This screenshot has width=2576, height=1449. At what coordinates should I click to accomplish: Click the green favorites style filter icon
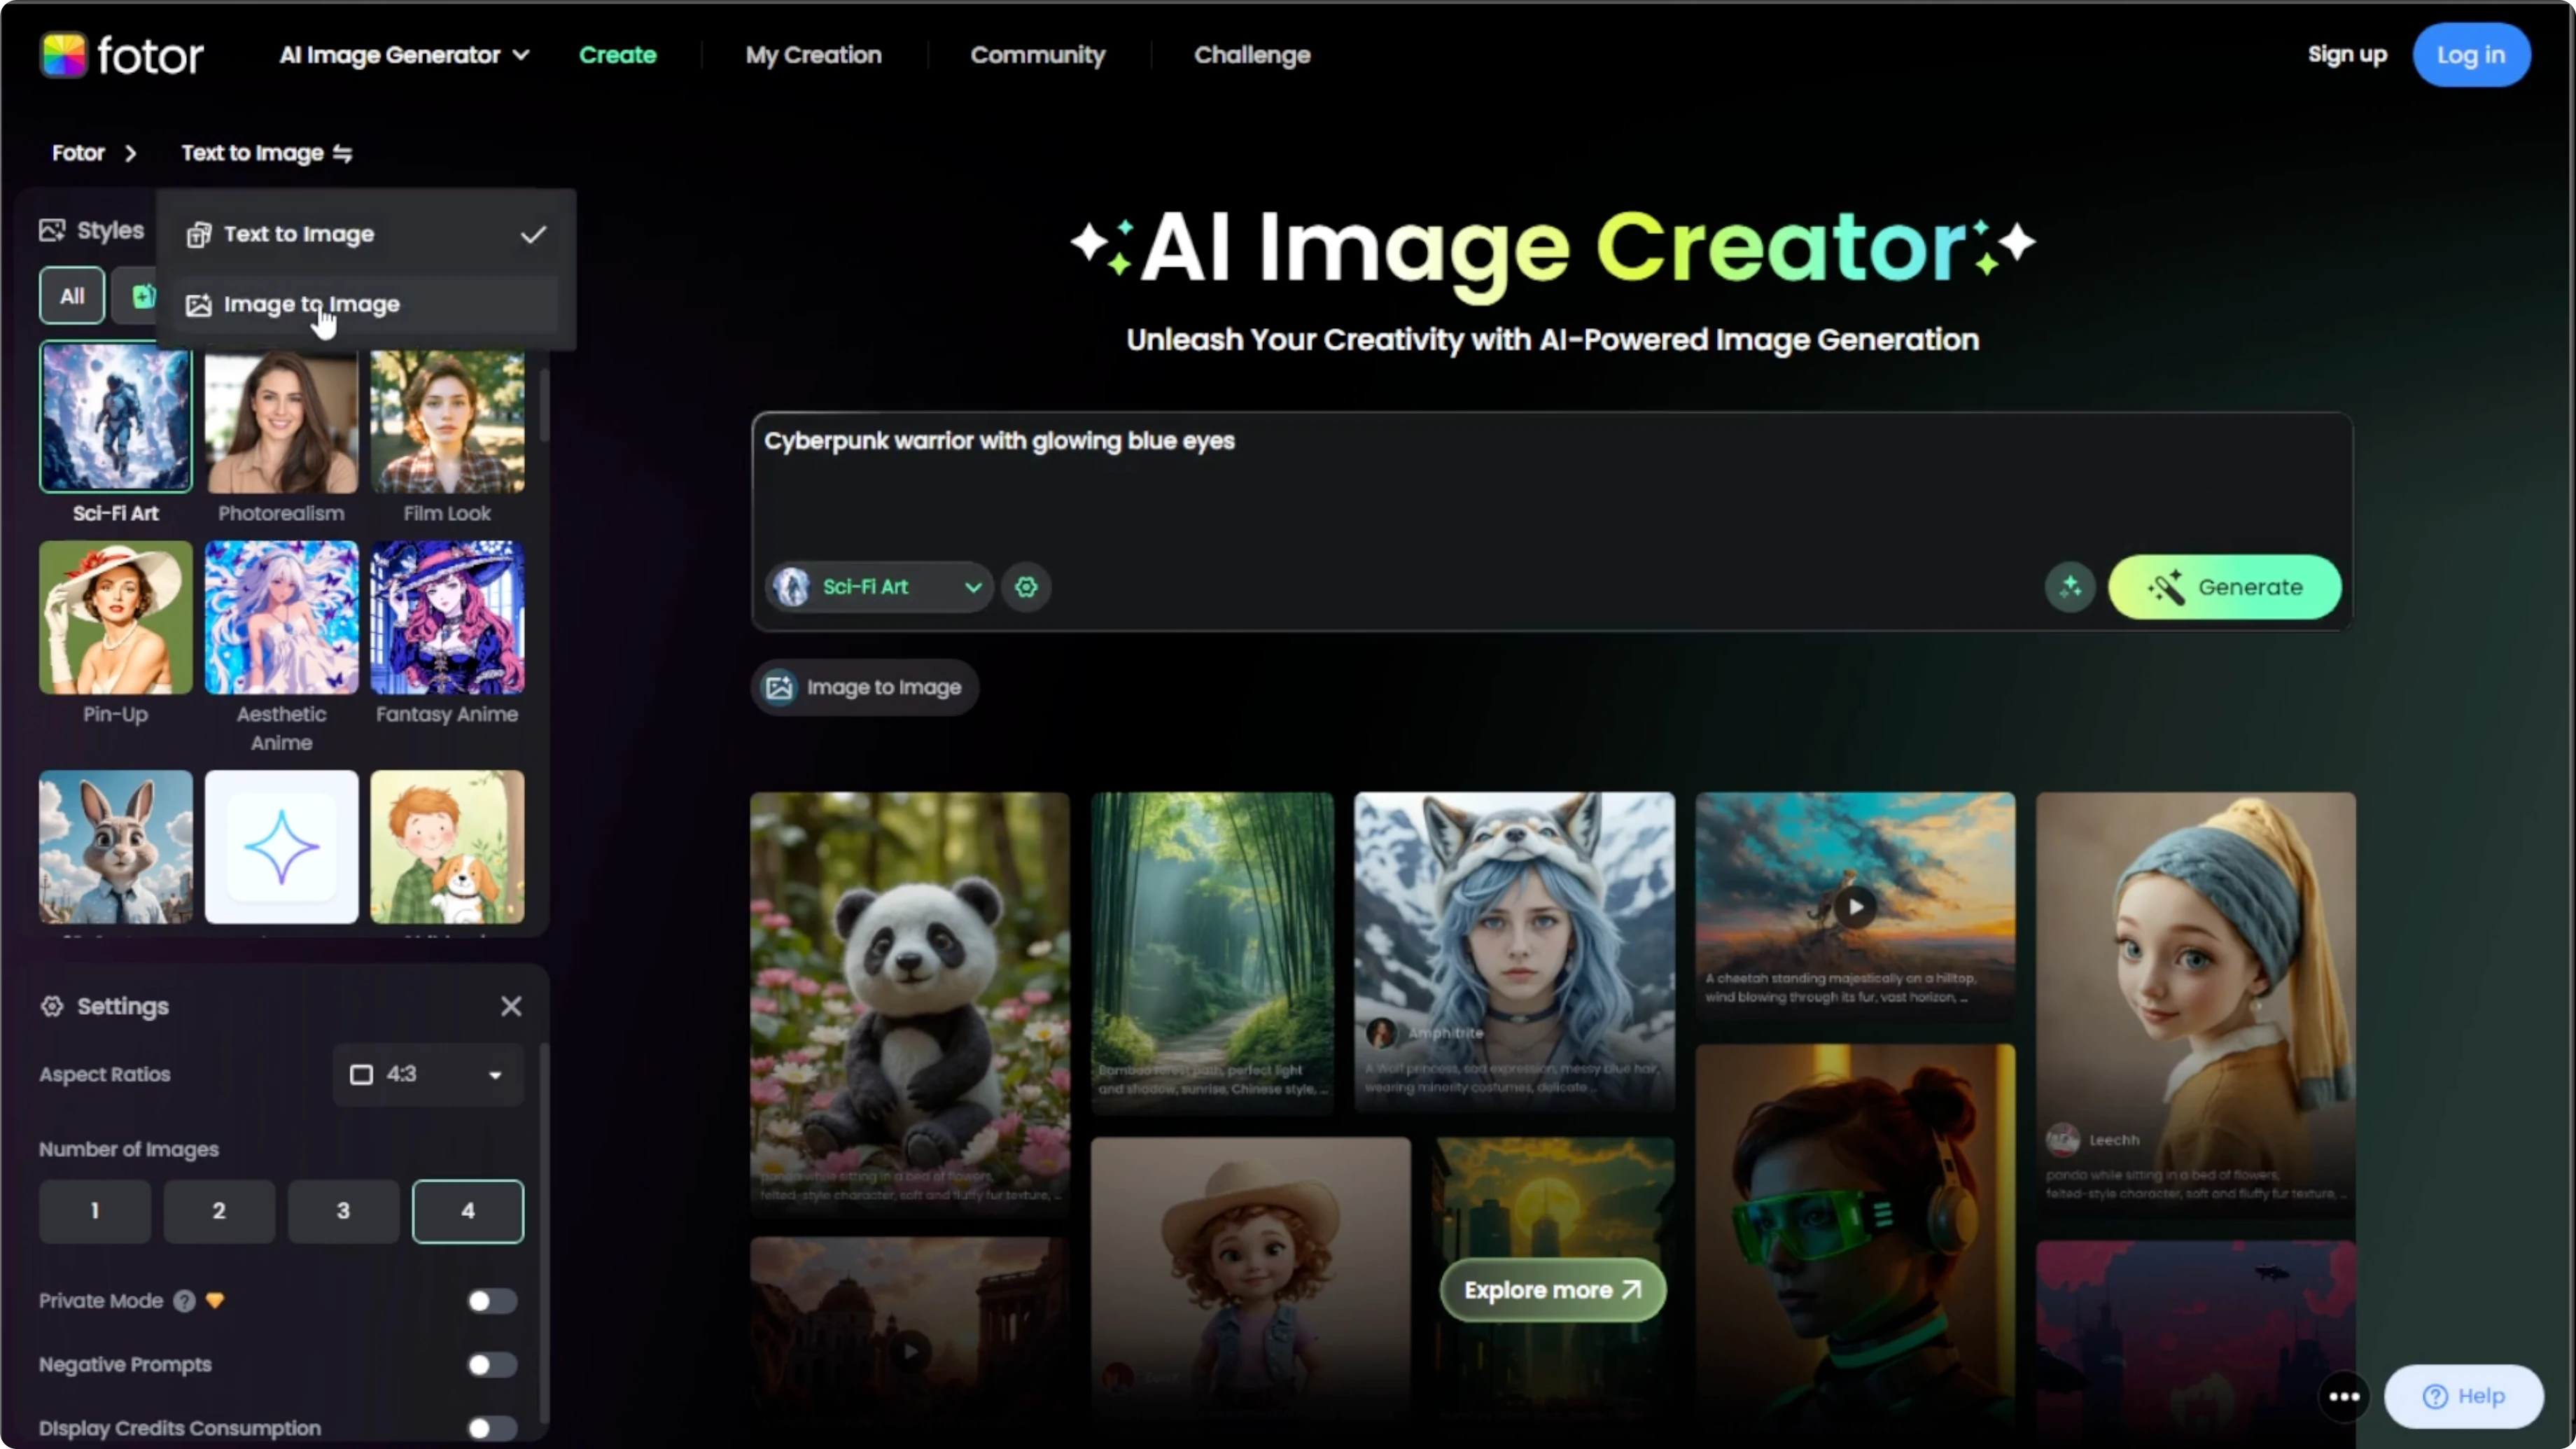(143, 296)
